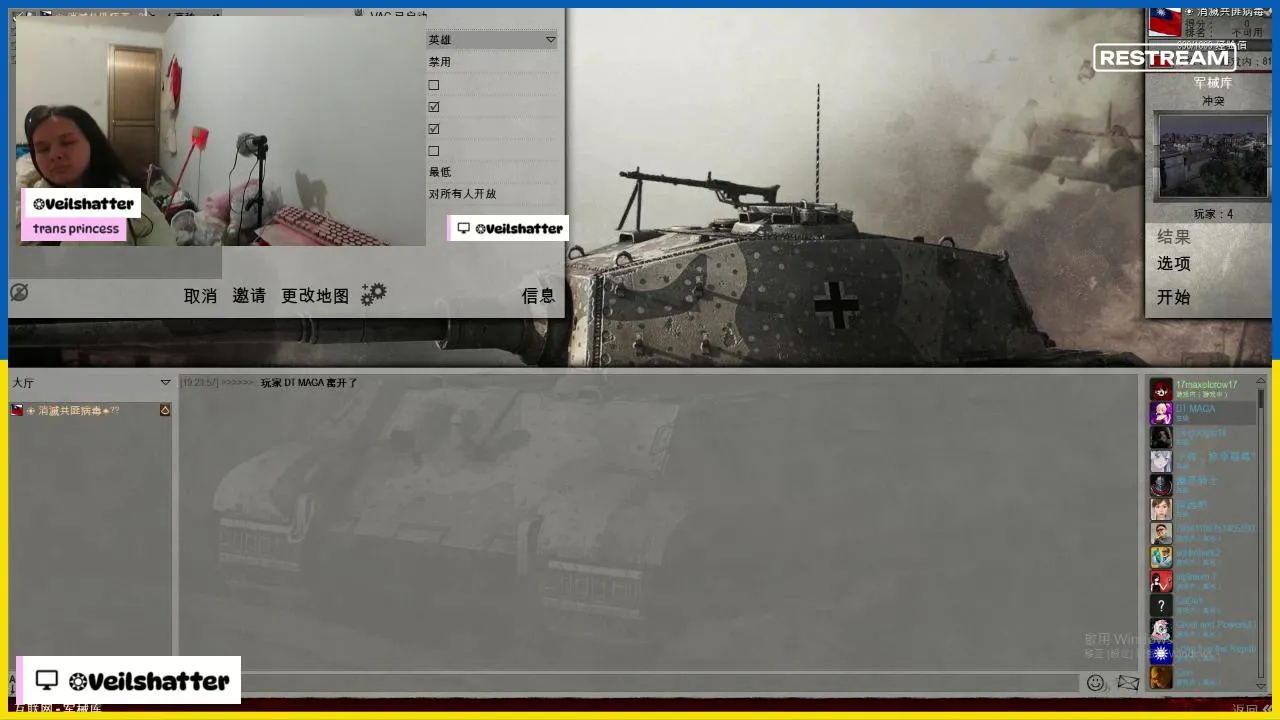
Task: Click the host badge icon beside 消滅共匪病毒
Action: 165,410
